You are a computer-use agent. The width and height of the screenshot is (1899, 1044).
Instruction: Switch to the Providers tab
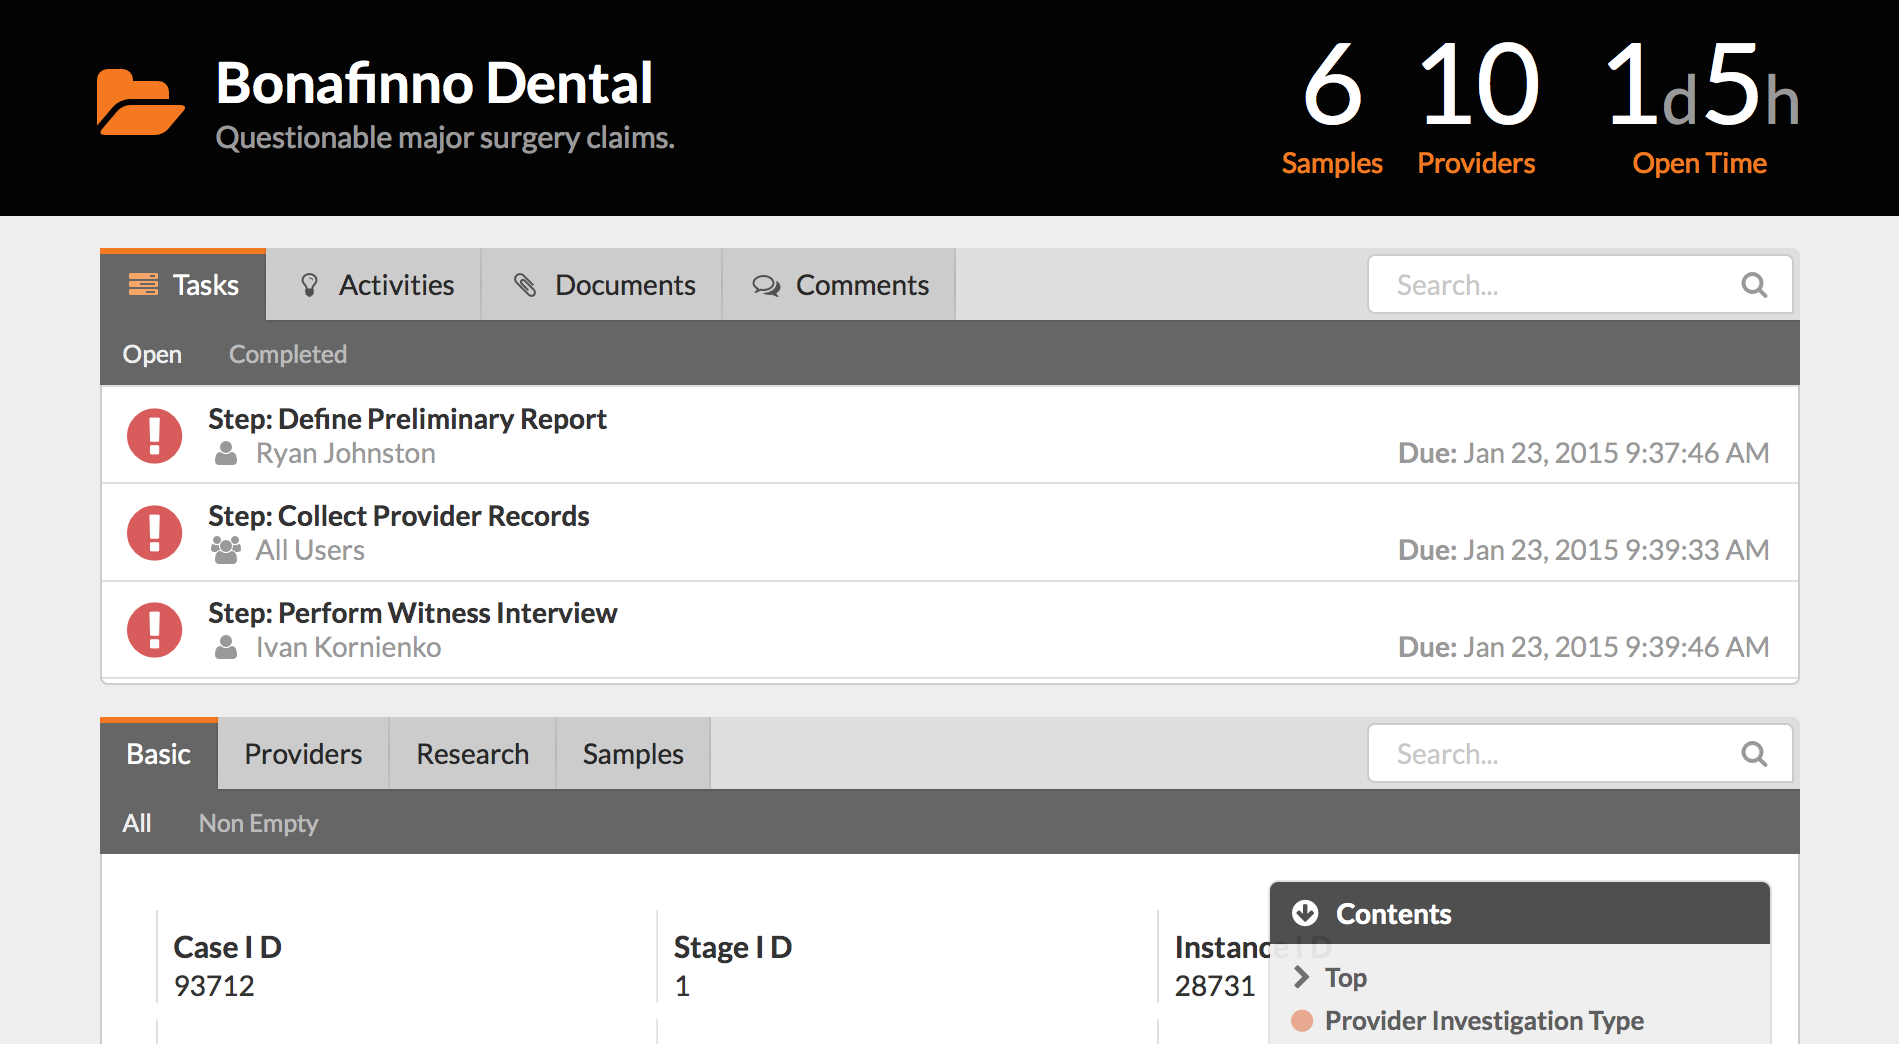coord(303,754)
